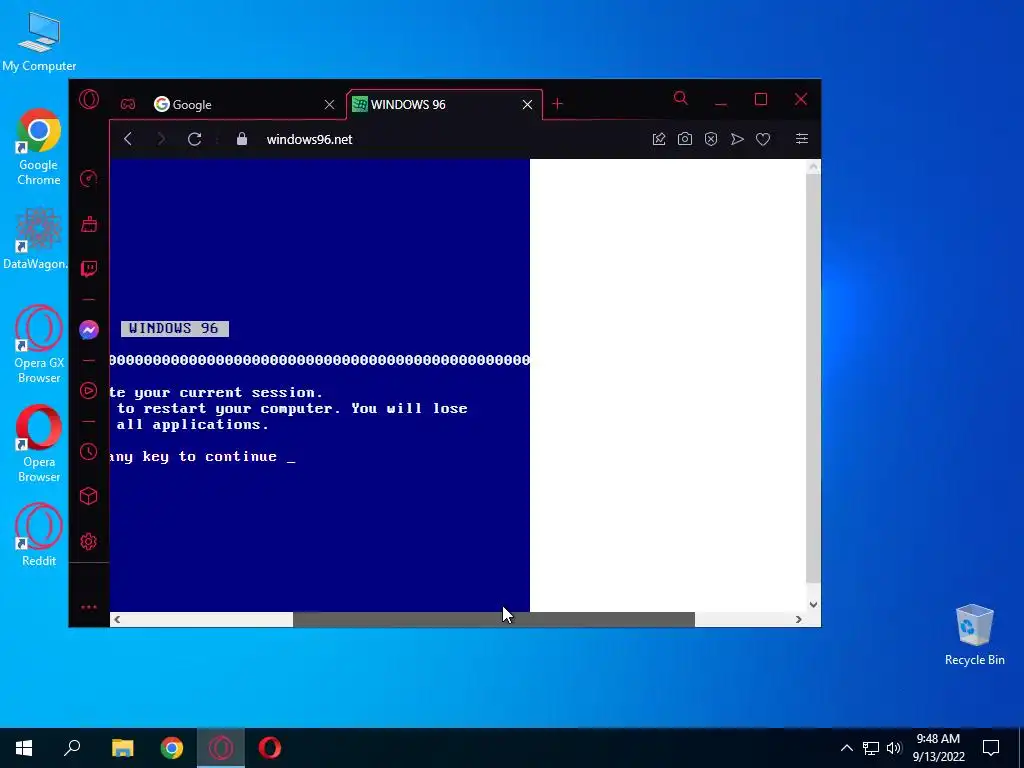Open Settings gear in the sidebar
The image size is (1024, 768).
coord(89,541)
